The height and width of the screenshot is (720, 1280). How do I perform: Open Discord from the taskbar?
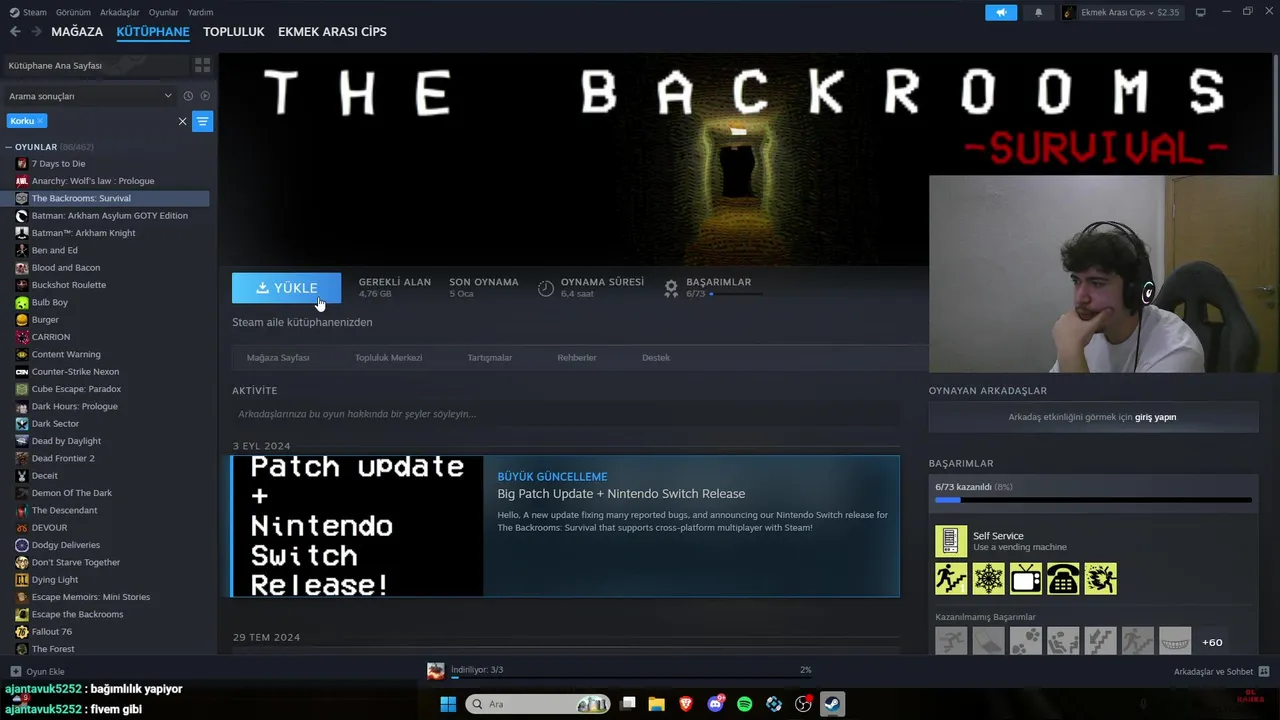point(715,704)
